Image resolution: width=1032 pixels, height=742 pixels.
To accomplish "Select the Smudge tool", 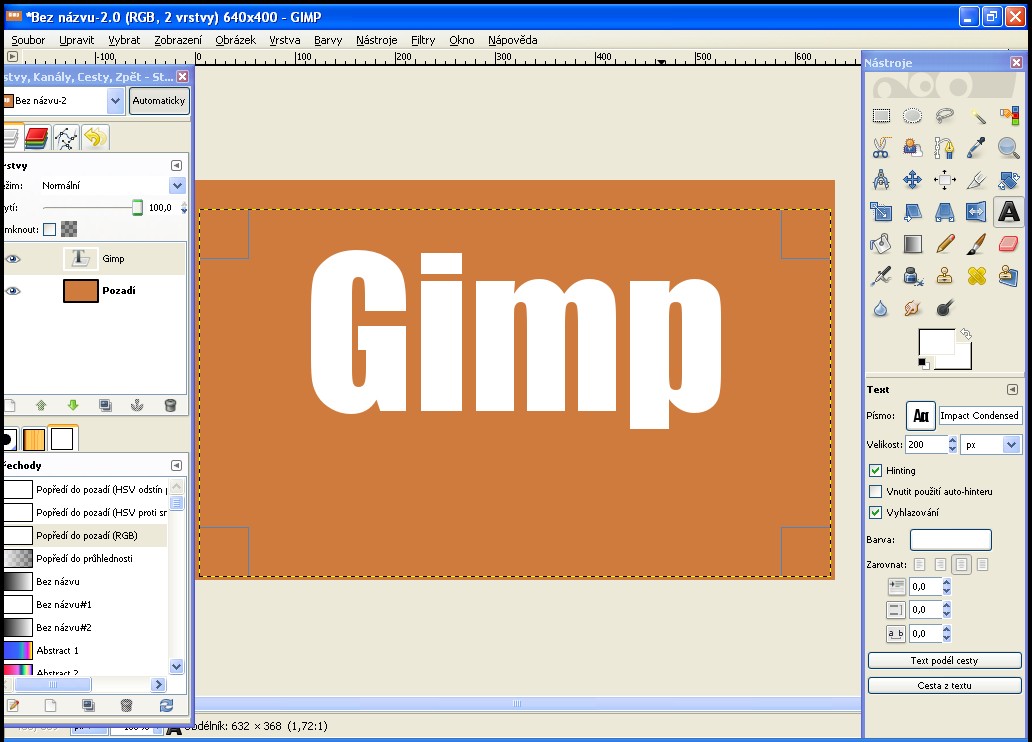I will click(x=912, y=307).
